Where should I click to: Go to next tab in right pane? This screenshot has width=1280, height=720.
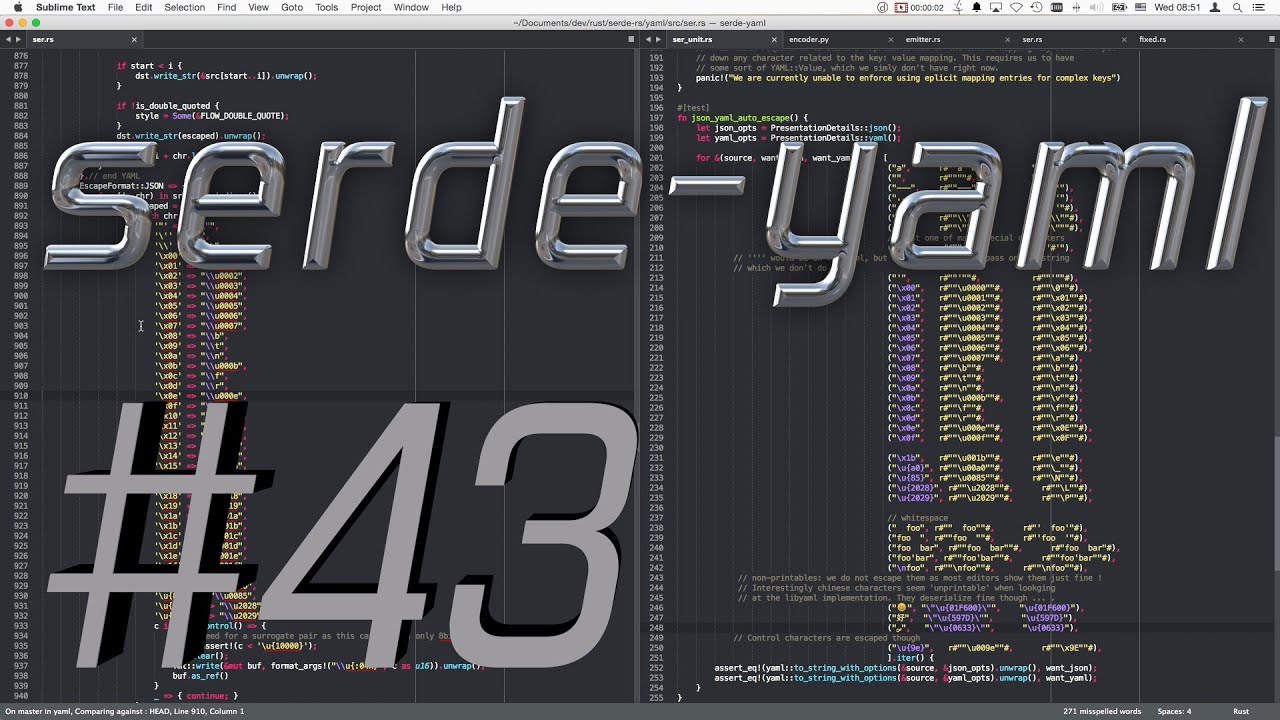click(x=660, y=39)
